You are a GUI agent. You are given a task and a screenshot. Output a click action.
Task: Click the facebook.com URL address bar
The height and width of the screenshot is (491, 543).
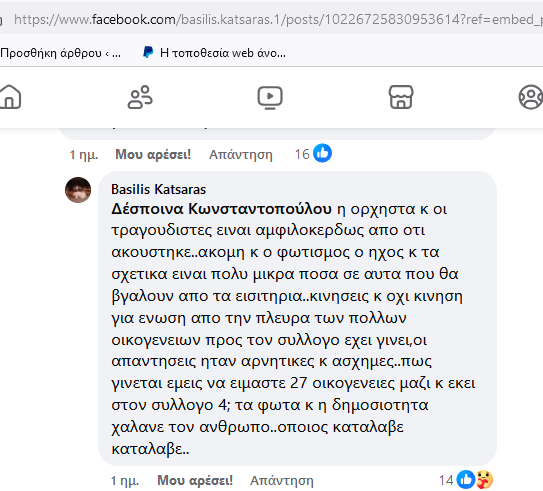click(277, 19)
